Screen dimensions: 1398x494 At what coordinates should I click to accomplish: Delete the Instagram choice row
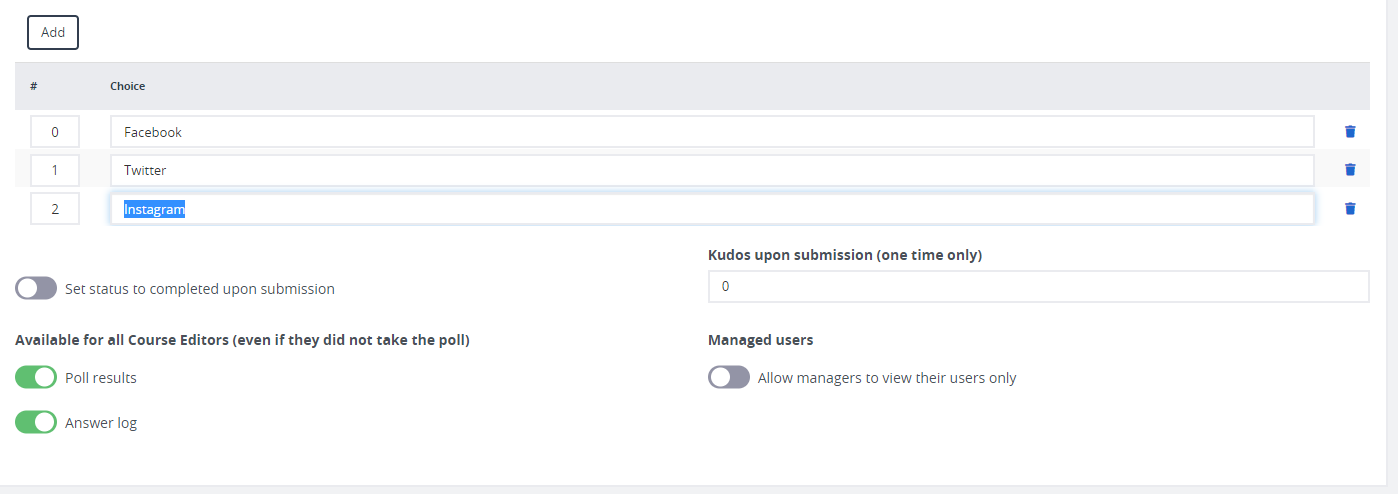(x=1350, y=209)
